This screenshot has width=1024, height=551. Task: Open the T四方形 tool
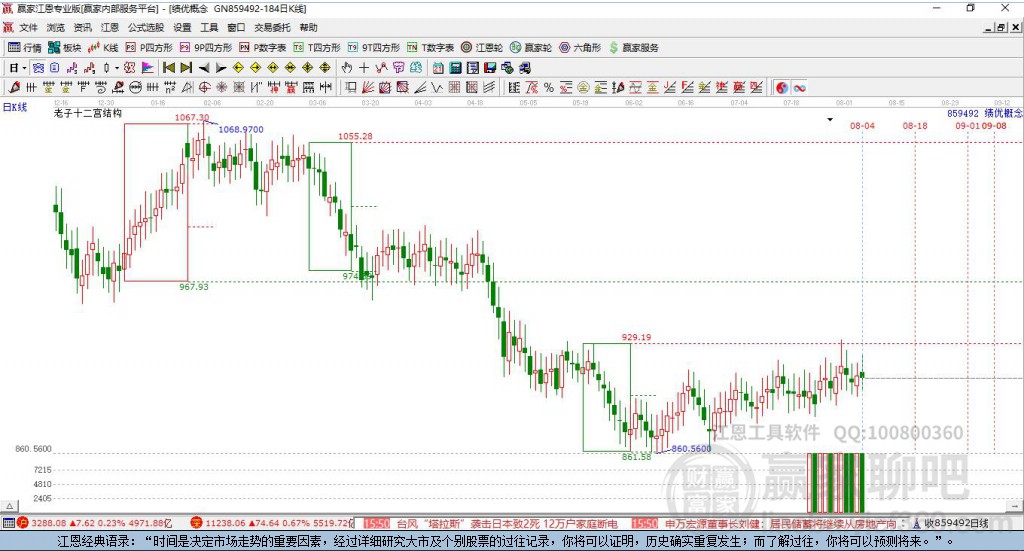coord(317,48)
